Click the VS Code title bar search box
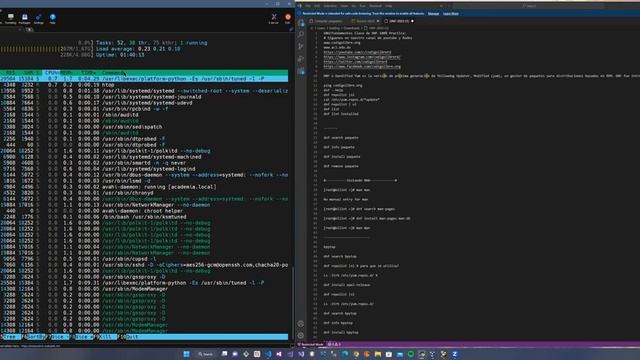 click(x=530, y=6)
